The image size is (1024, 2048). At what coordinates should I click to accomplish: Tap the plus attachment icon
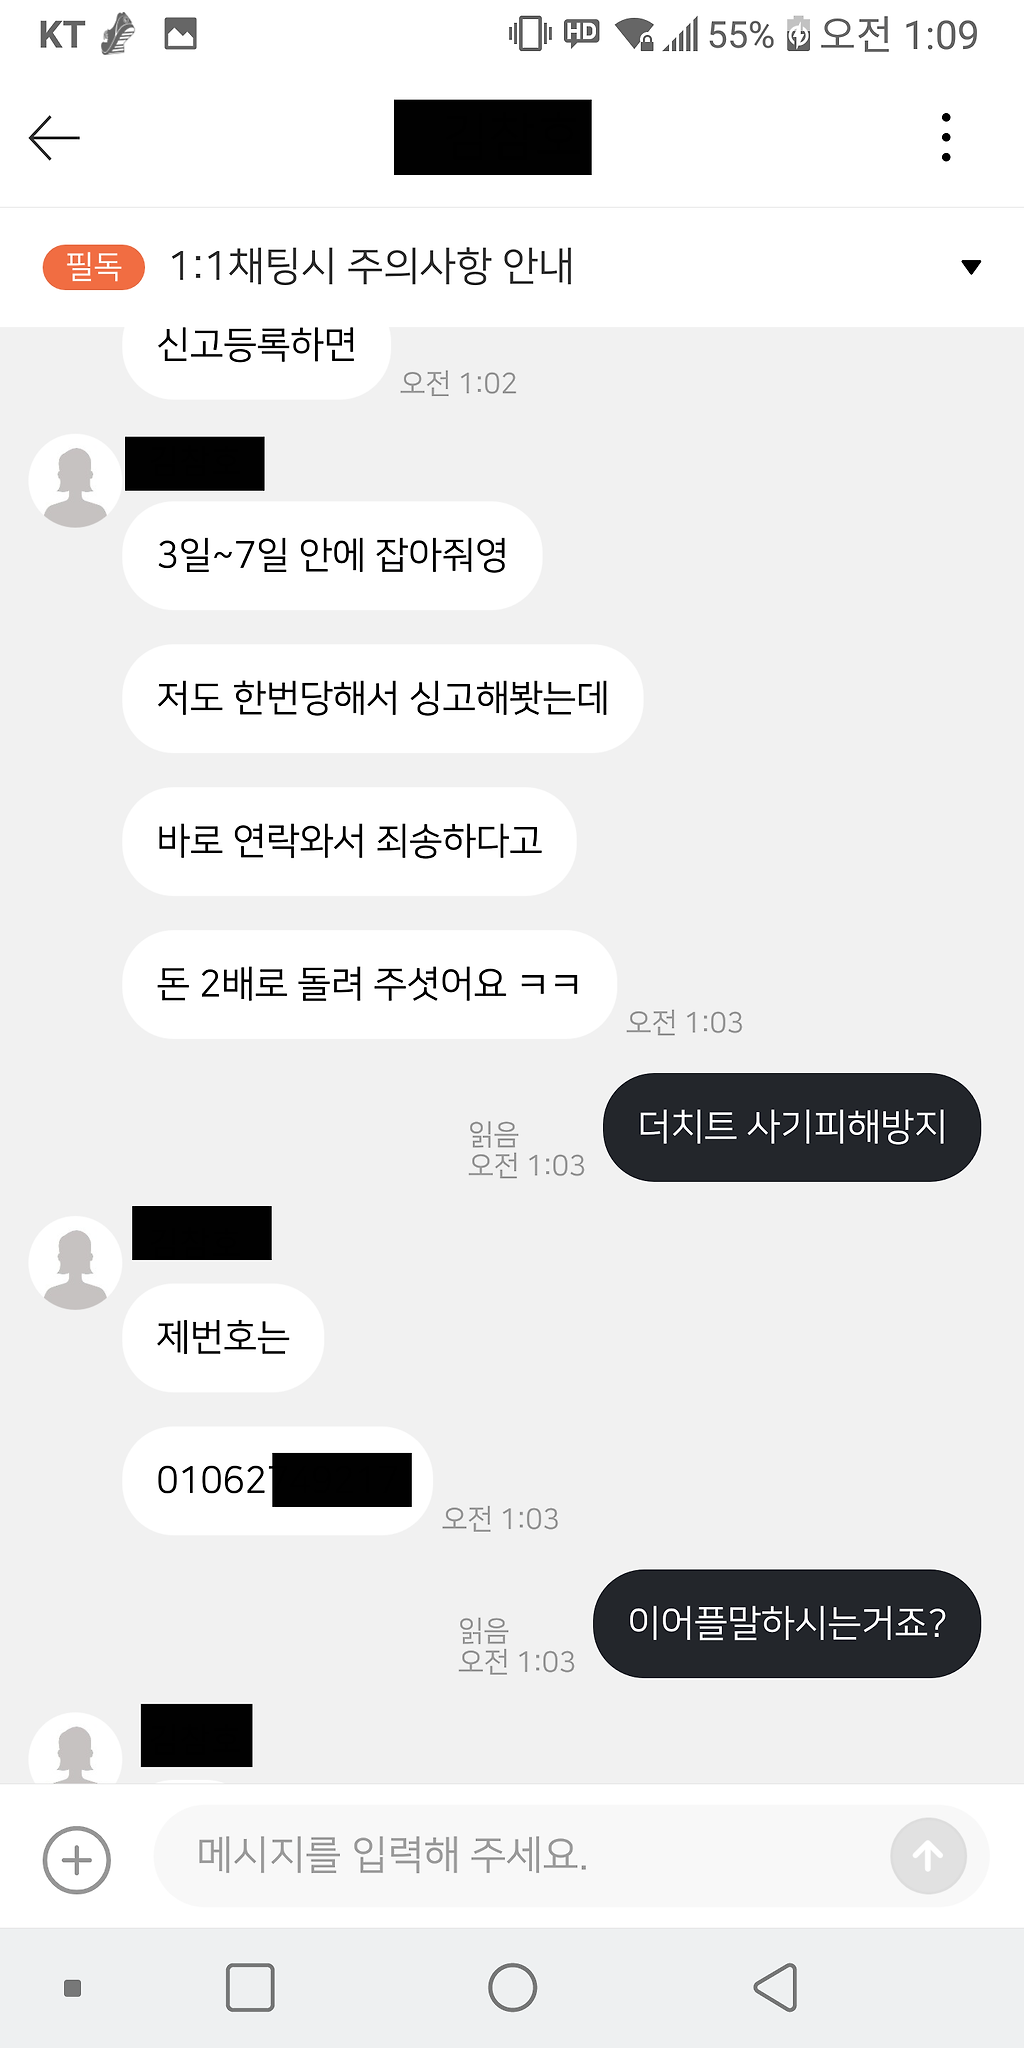[77, 1860]
